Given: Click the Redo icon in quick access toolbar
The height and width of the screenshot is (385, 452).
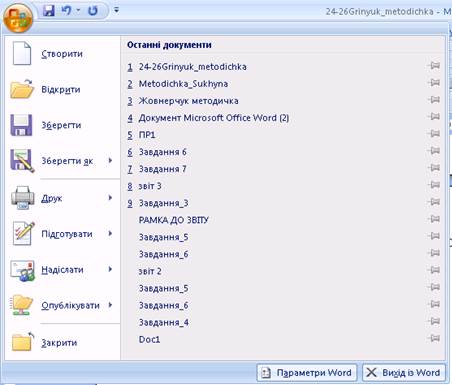Looking at the screenshot, I should [x=93, y=11].
